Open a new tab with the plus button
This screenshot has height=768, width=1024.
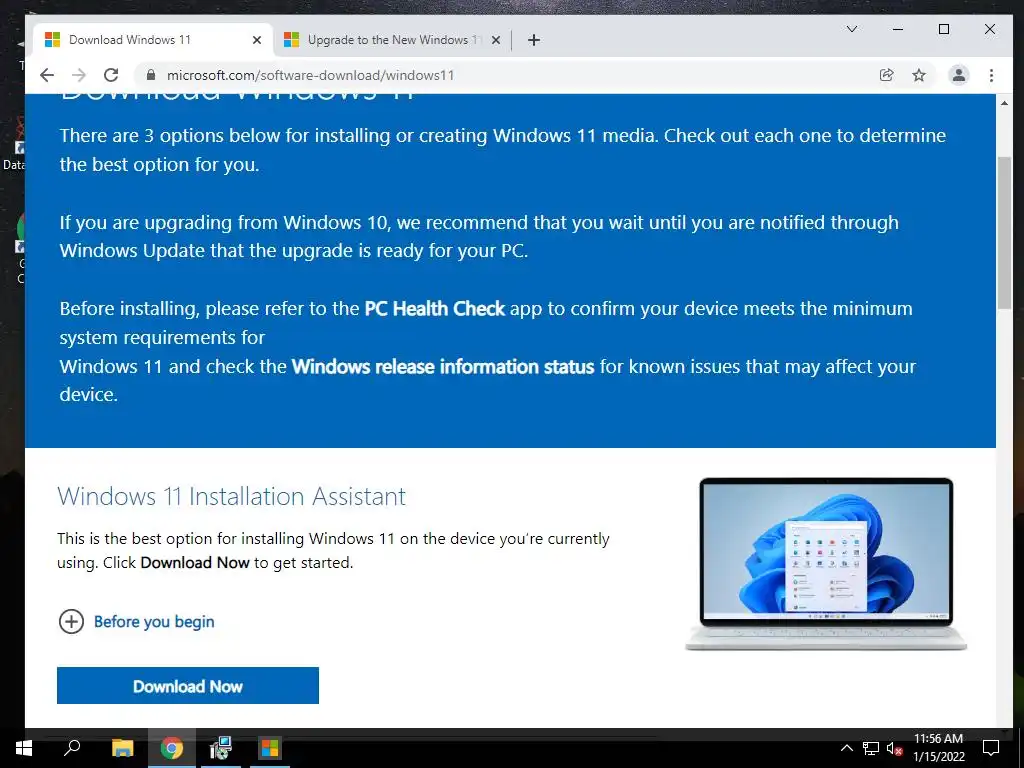[534, 40]
